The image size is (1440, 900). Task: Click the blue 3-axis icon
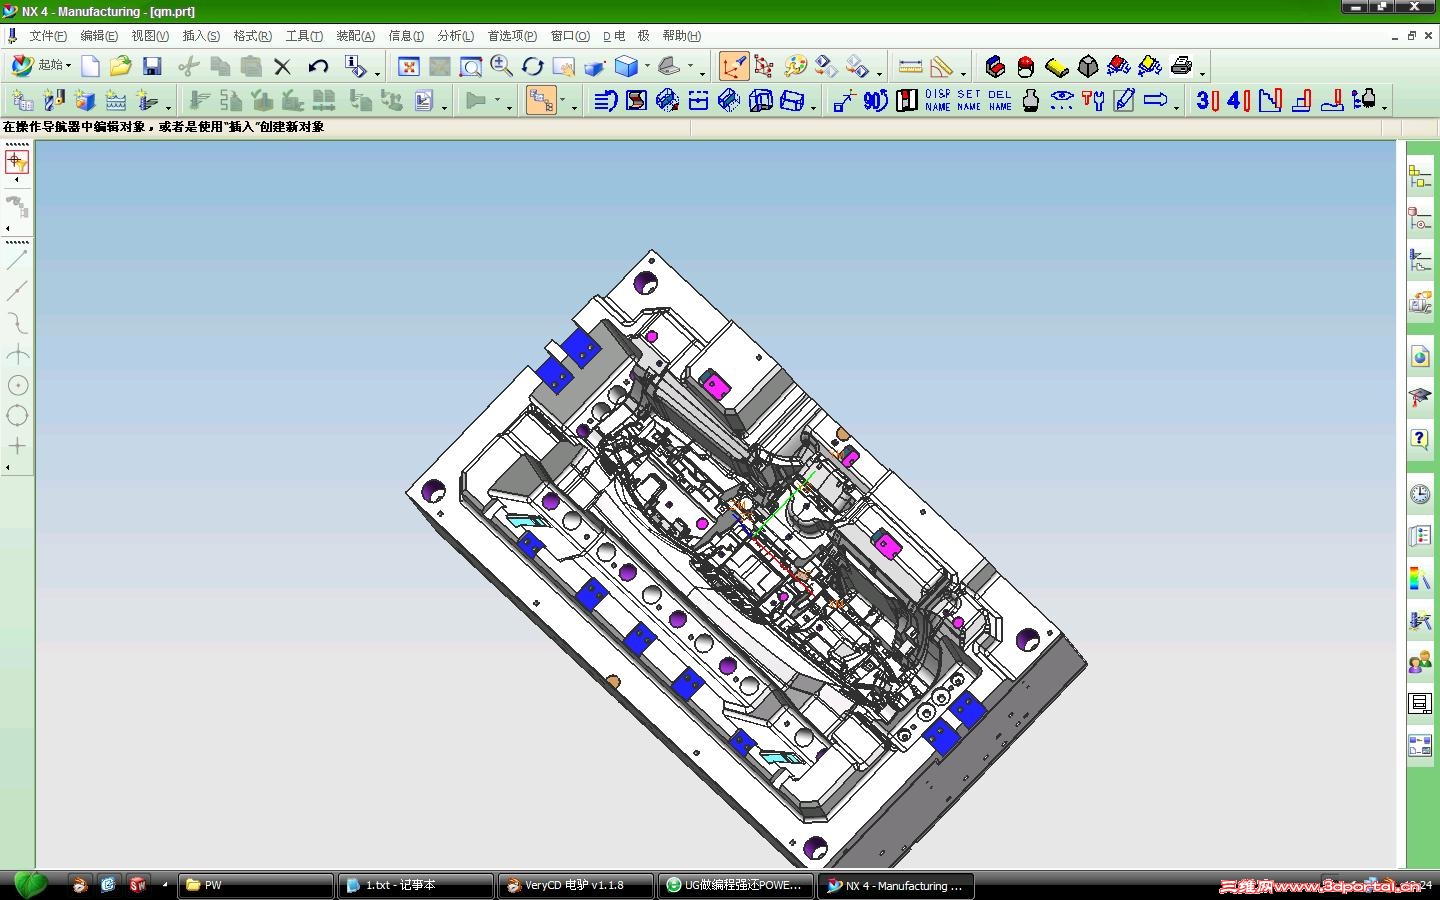point(1207,100)
